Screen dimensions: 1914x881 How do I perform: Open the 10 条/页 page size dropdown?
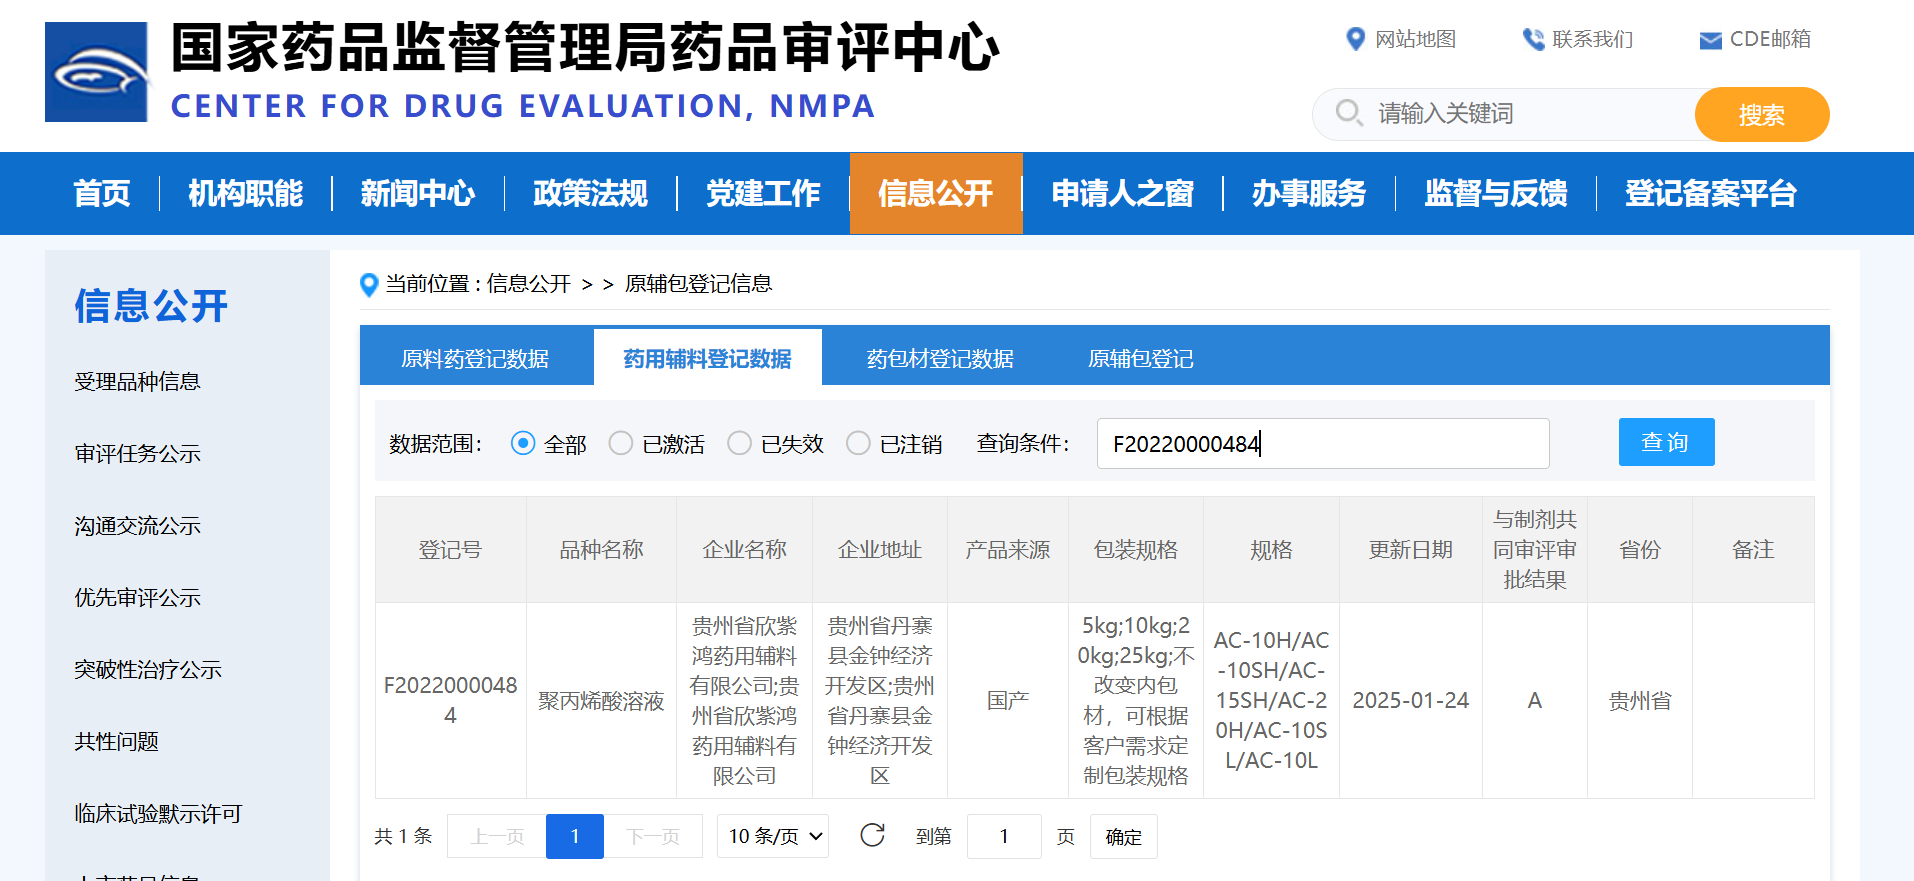coord(773,836)
